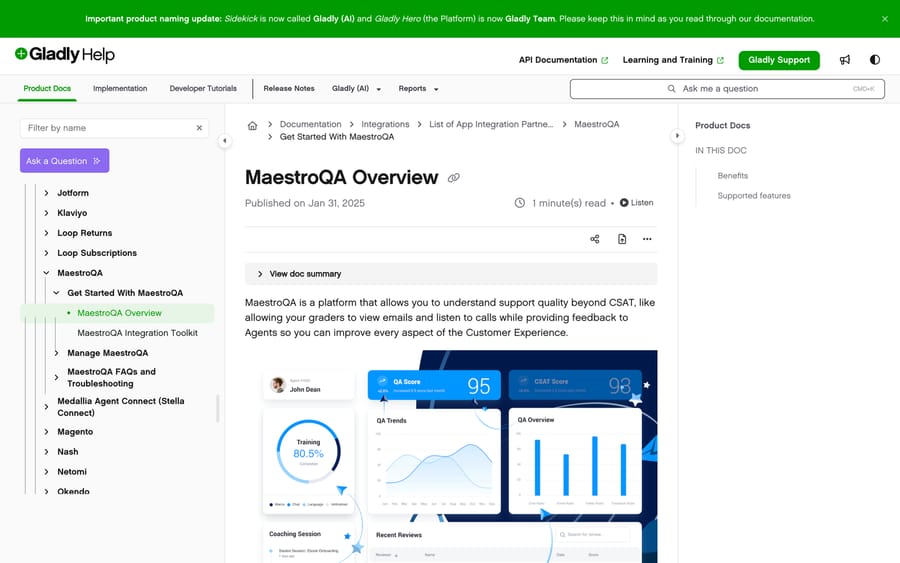
Task: Click Get Started With MaestroQA breadcrumb
Action: pos(337,137)
